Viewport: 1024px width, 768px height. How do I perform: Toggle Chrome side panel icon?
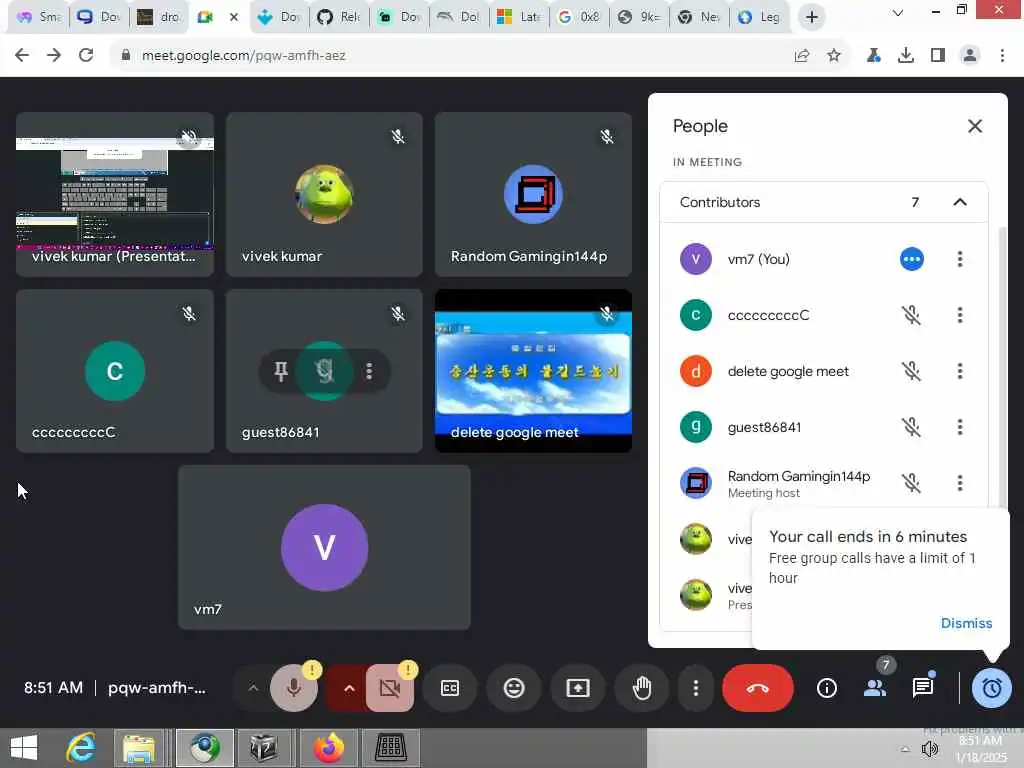(938, 56)
